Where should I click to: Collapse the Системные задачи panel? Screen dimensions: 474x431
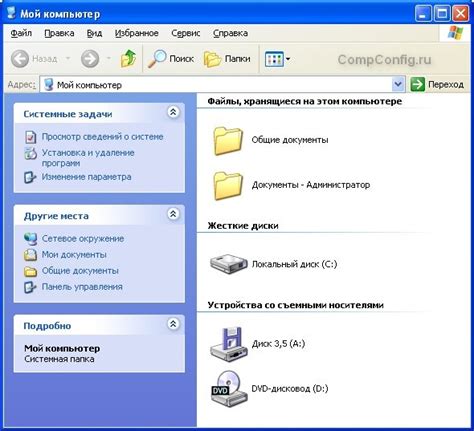point(173,112)
